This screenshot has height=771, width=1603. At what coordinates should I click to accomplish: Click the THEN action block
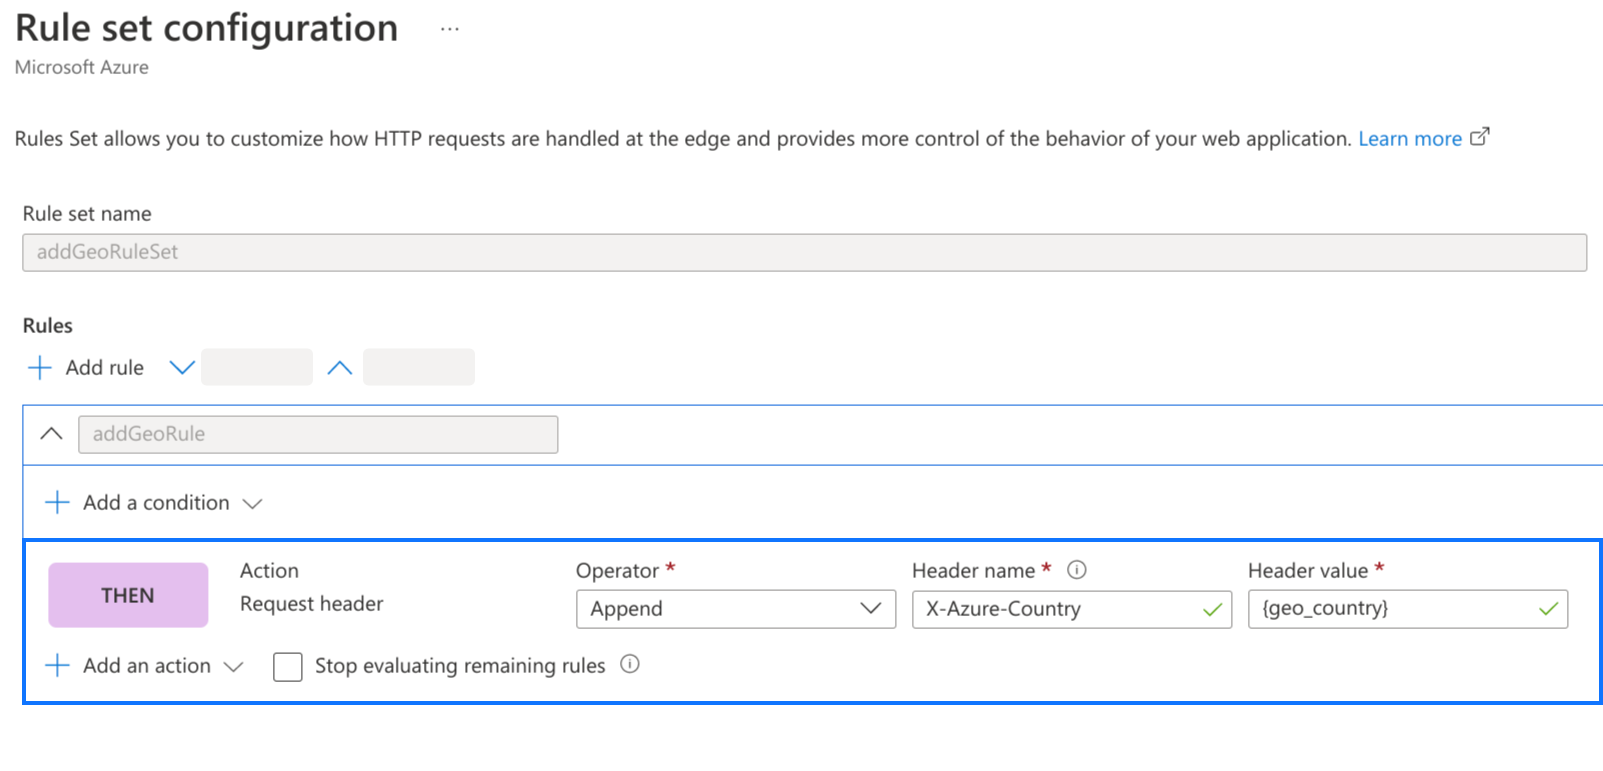(128, 595)
